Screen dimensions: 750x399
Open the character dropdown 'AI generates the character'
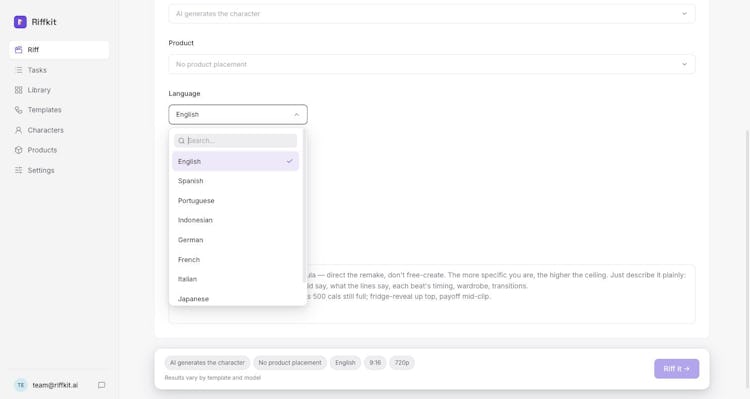point(431,13)
